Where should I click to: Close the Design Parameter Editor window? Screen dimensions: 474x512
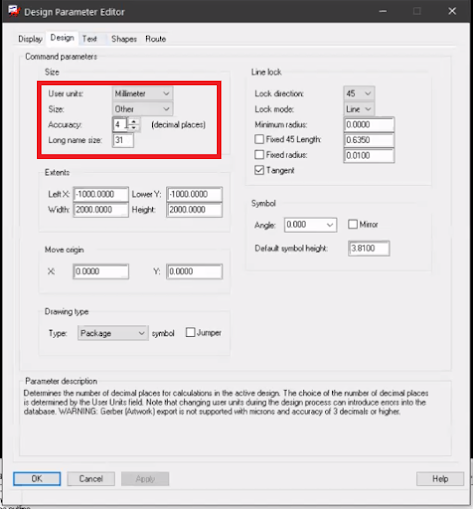pos(452,11)
